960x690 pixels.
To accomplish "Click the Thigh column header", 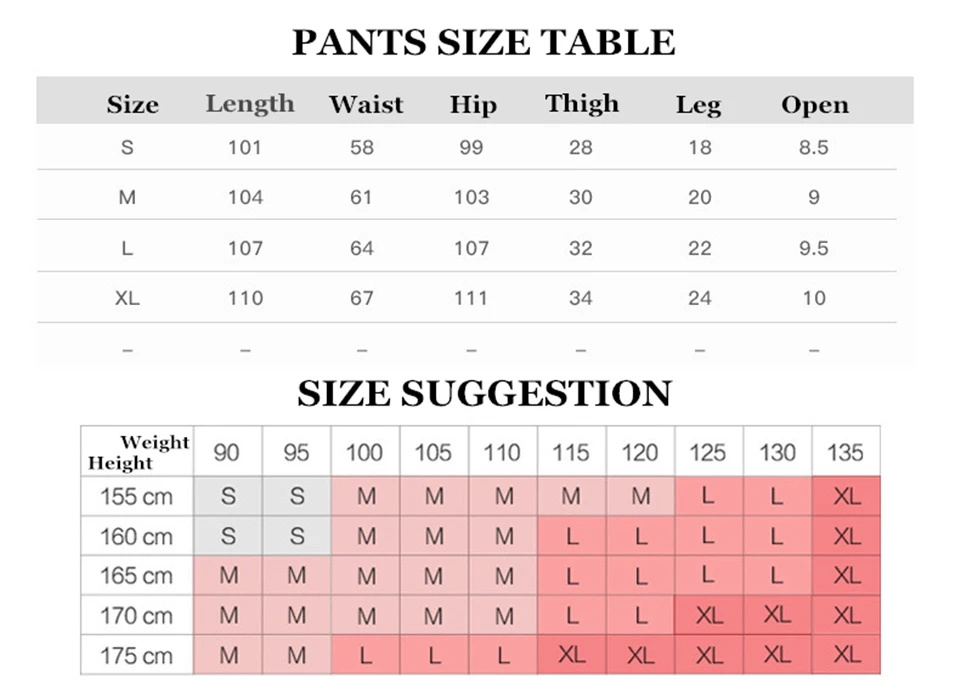I will pos(582,104).
